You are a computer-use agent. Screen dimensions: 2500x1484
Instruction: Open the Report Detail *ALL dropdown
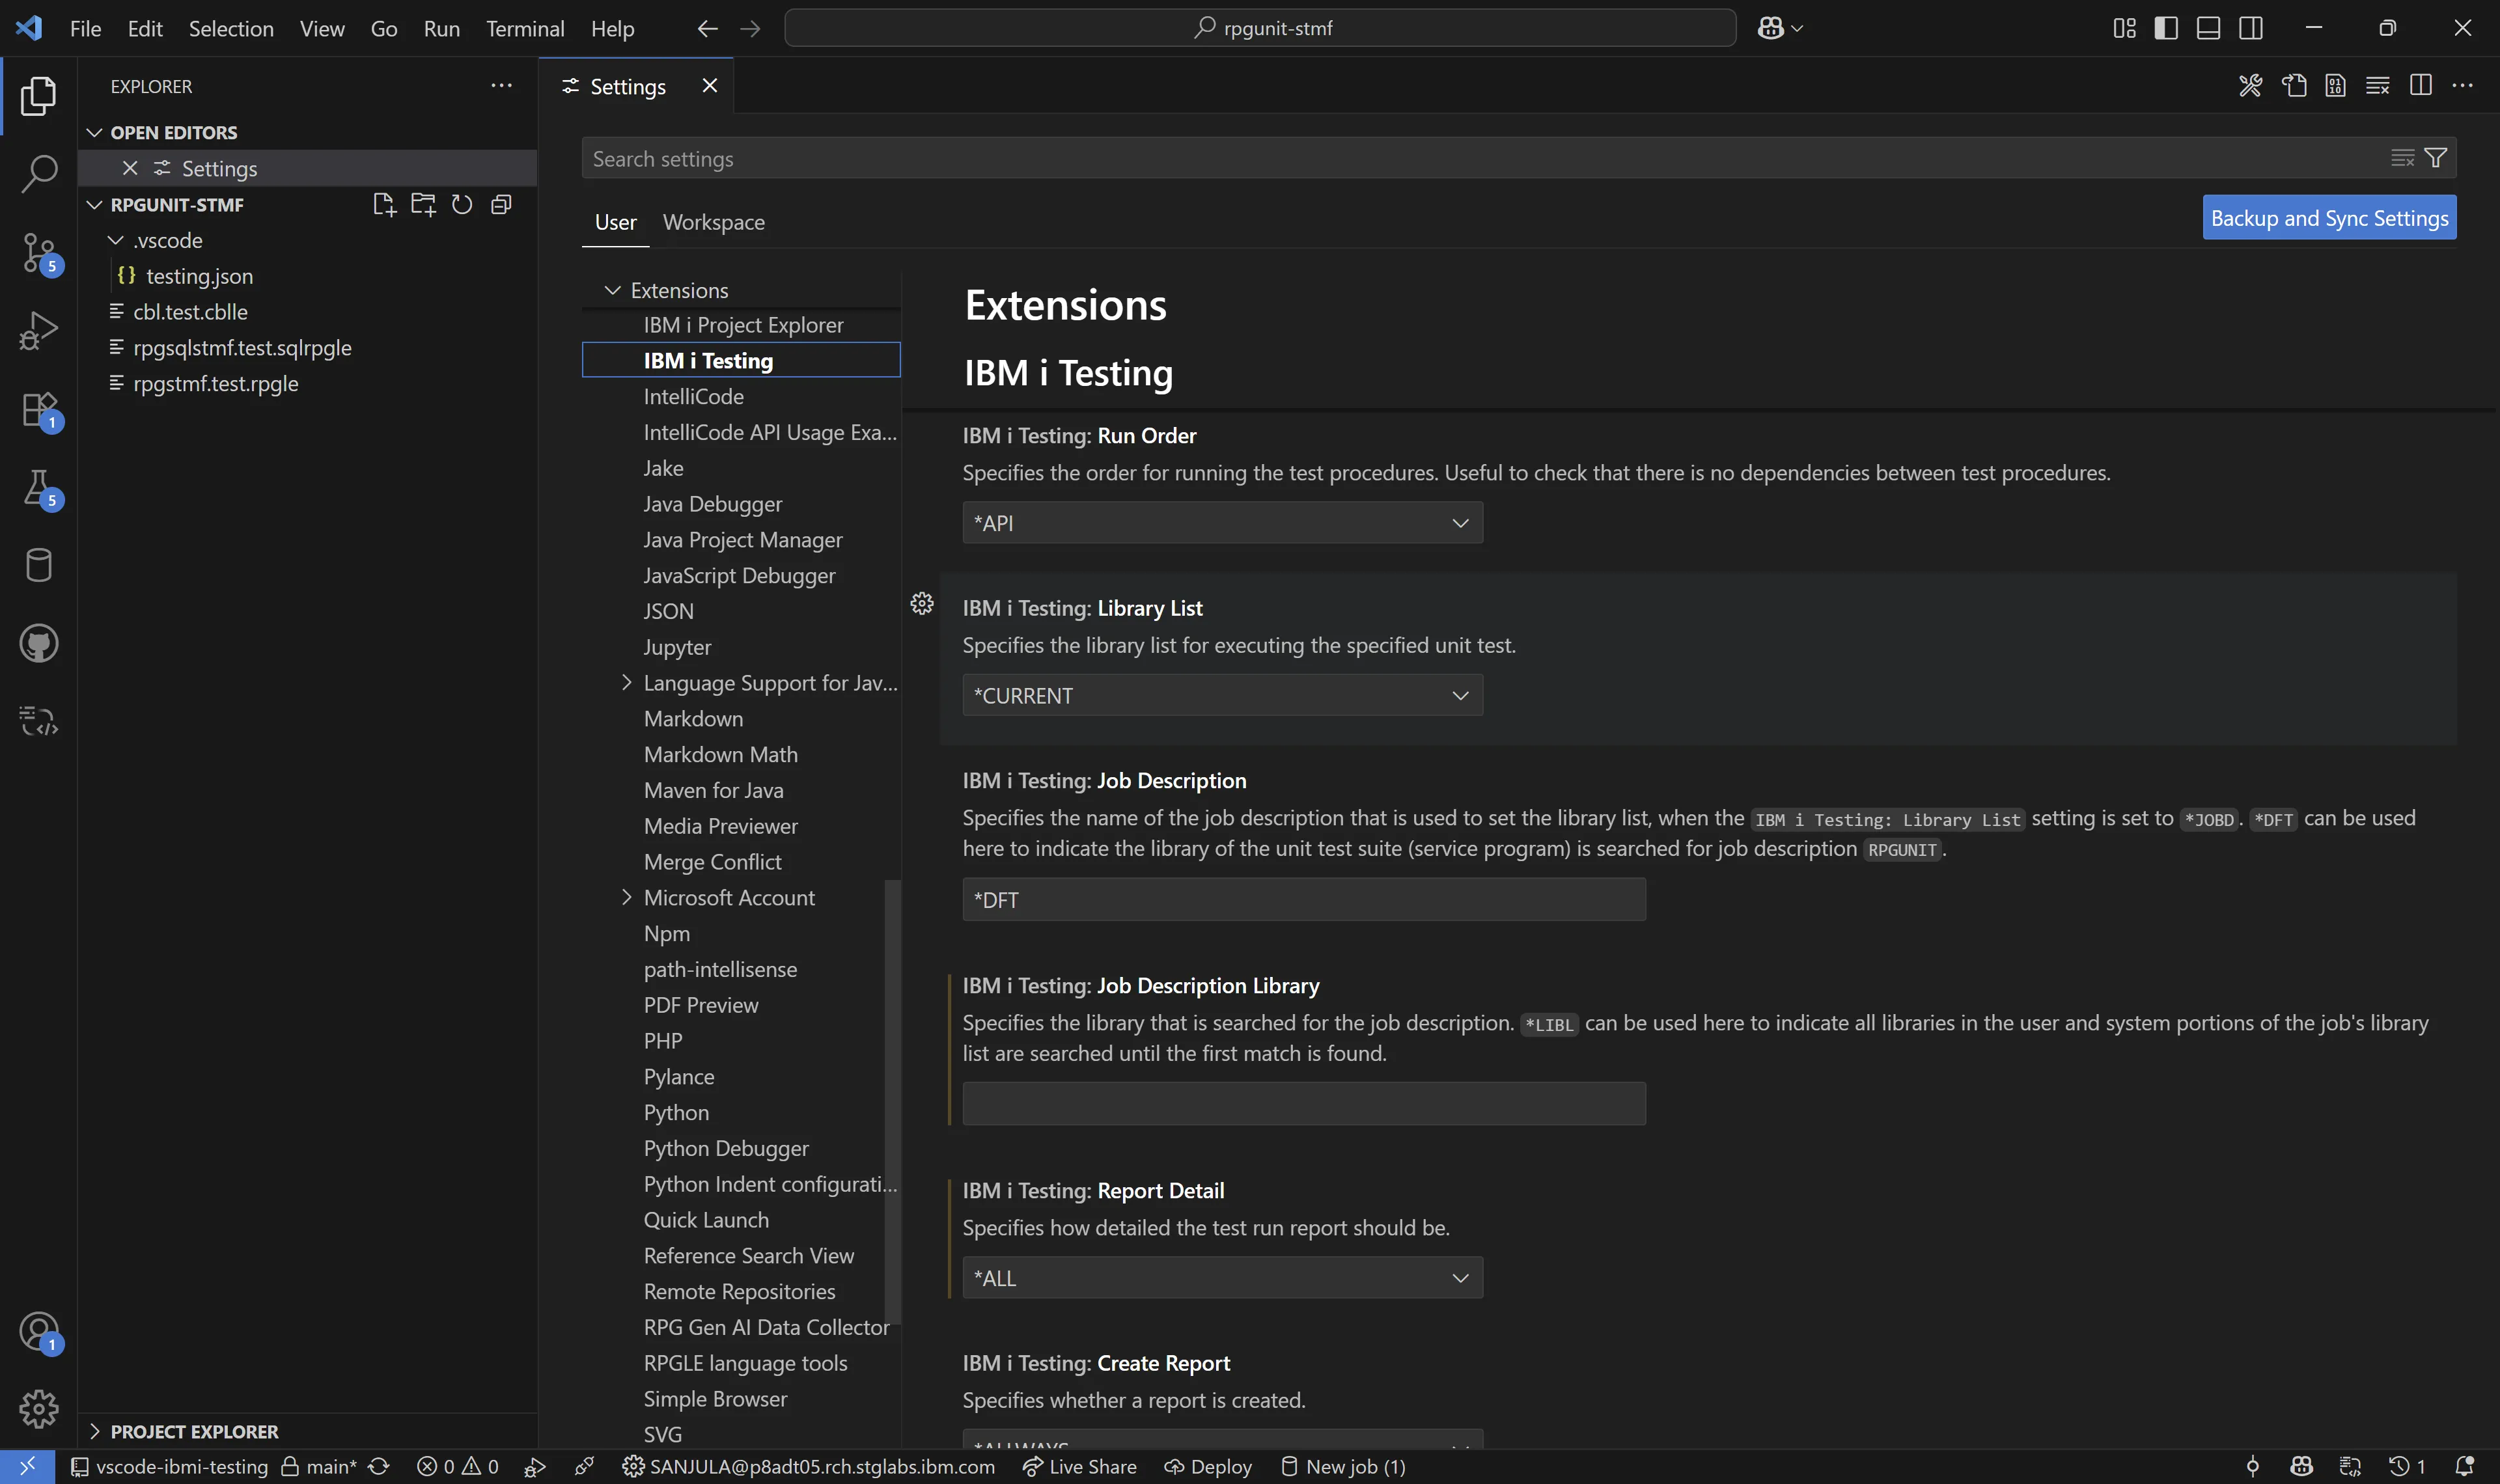1222,1278
